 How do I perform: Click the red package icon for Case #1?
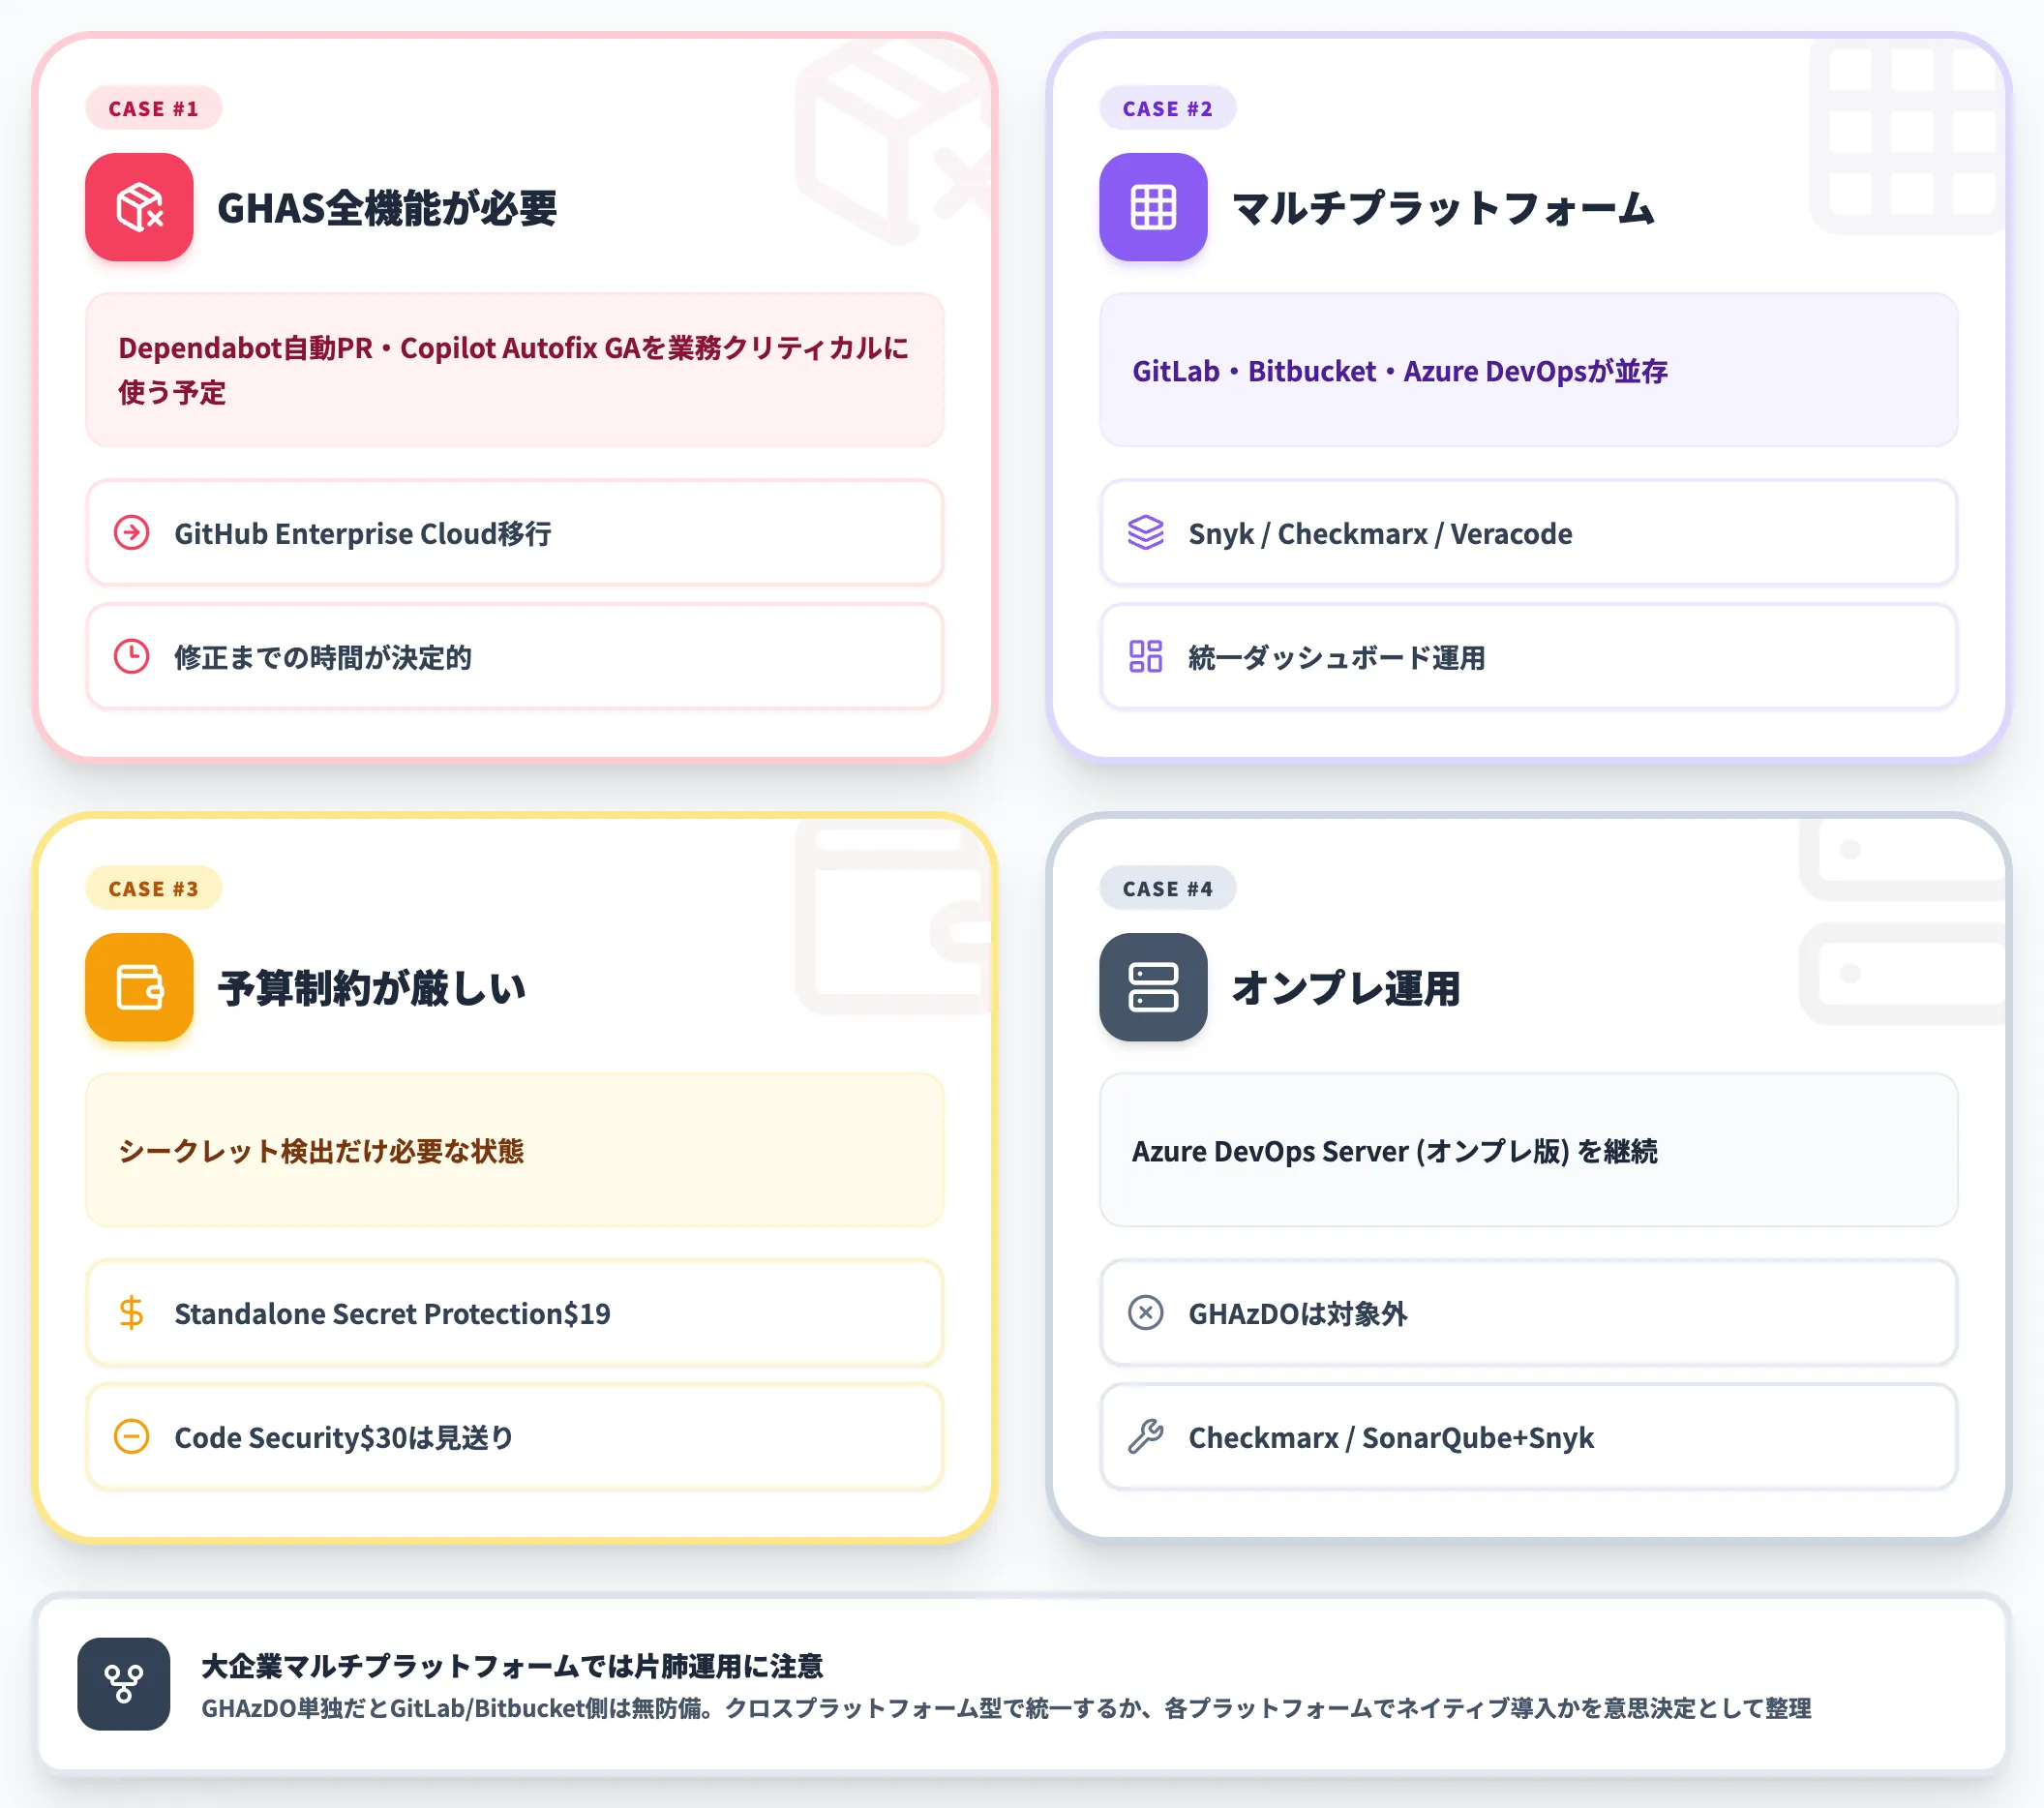coord(139,207)
